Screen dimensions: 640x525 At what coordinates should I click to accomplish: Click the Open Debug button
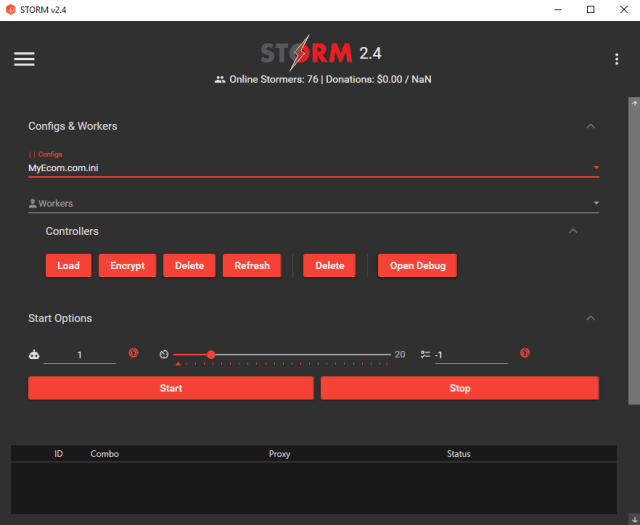[x=417, y=265]
